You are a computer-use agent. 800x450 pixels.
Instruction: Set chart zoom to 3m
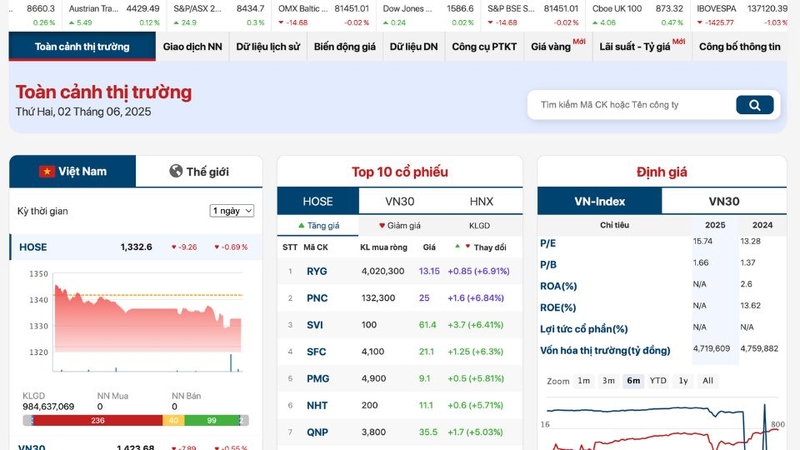pos(608,381)
